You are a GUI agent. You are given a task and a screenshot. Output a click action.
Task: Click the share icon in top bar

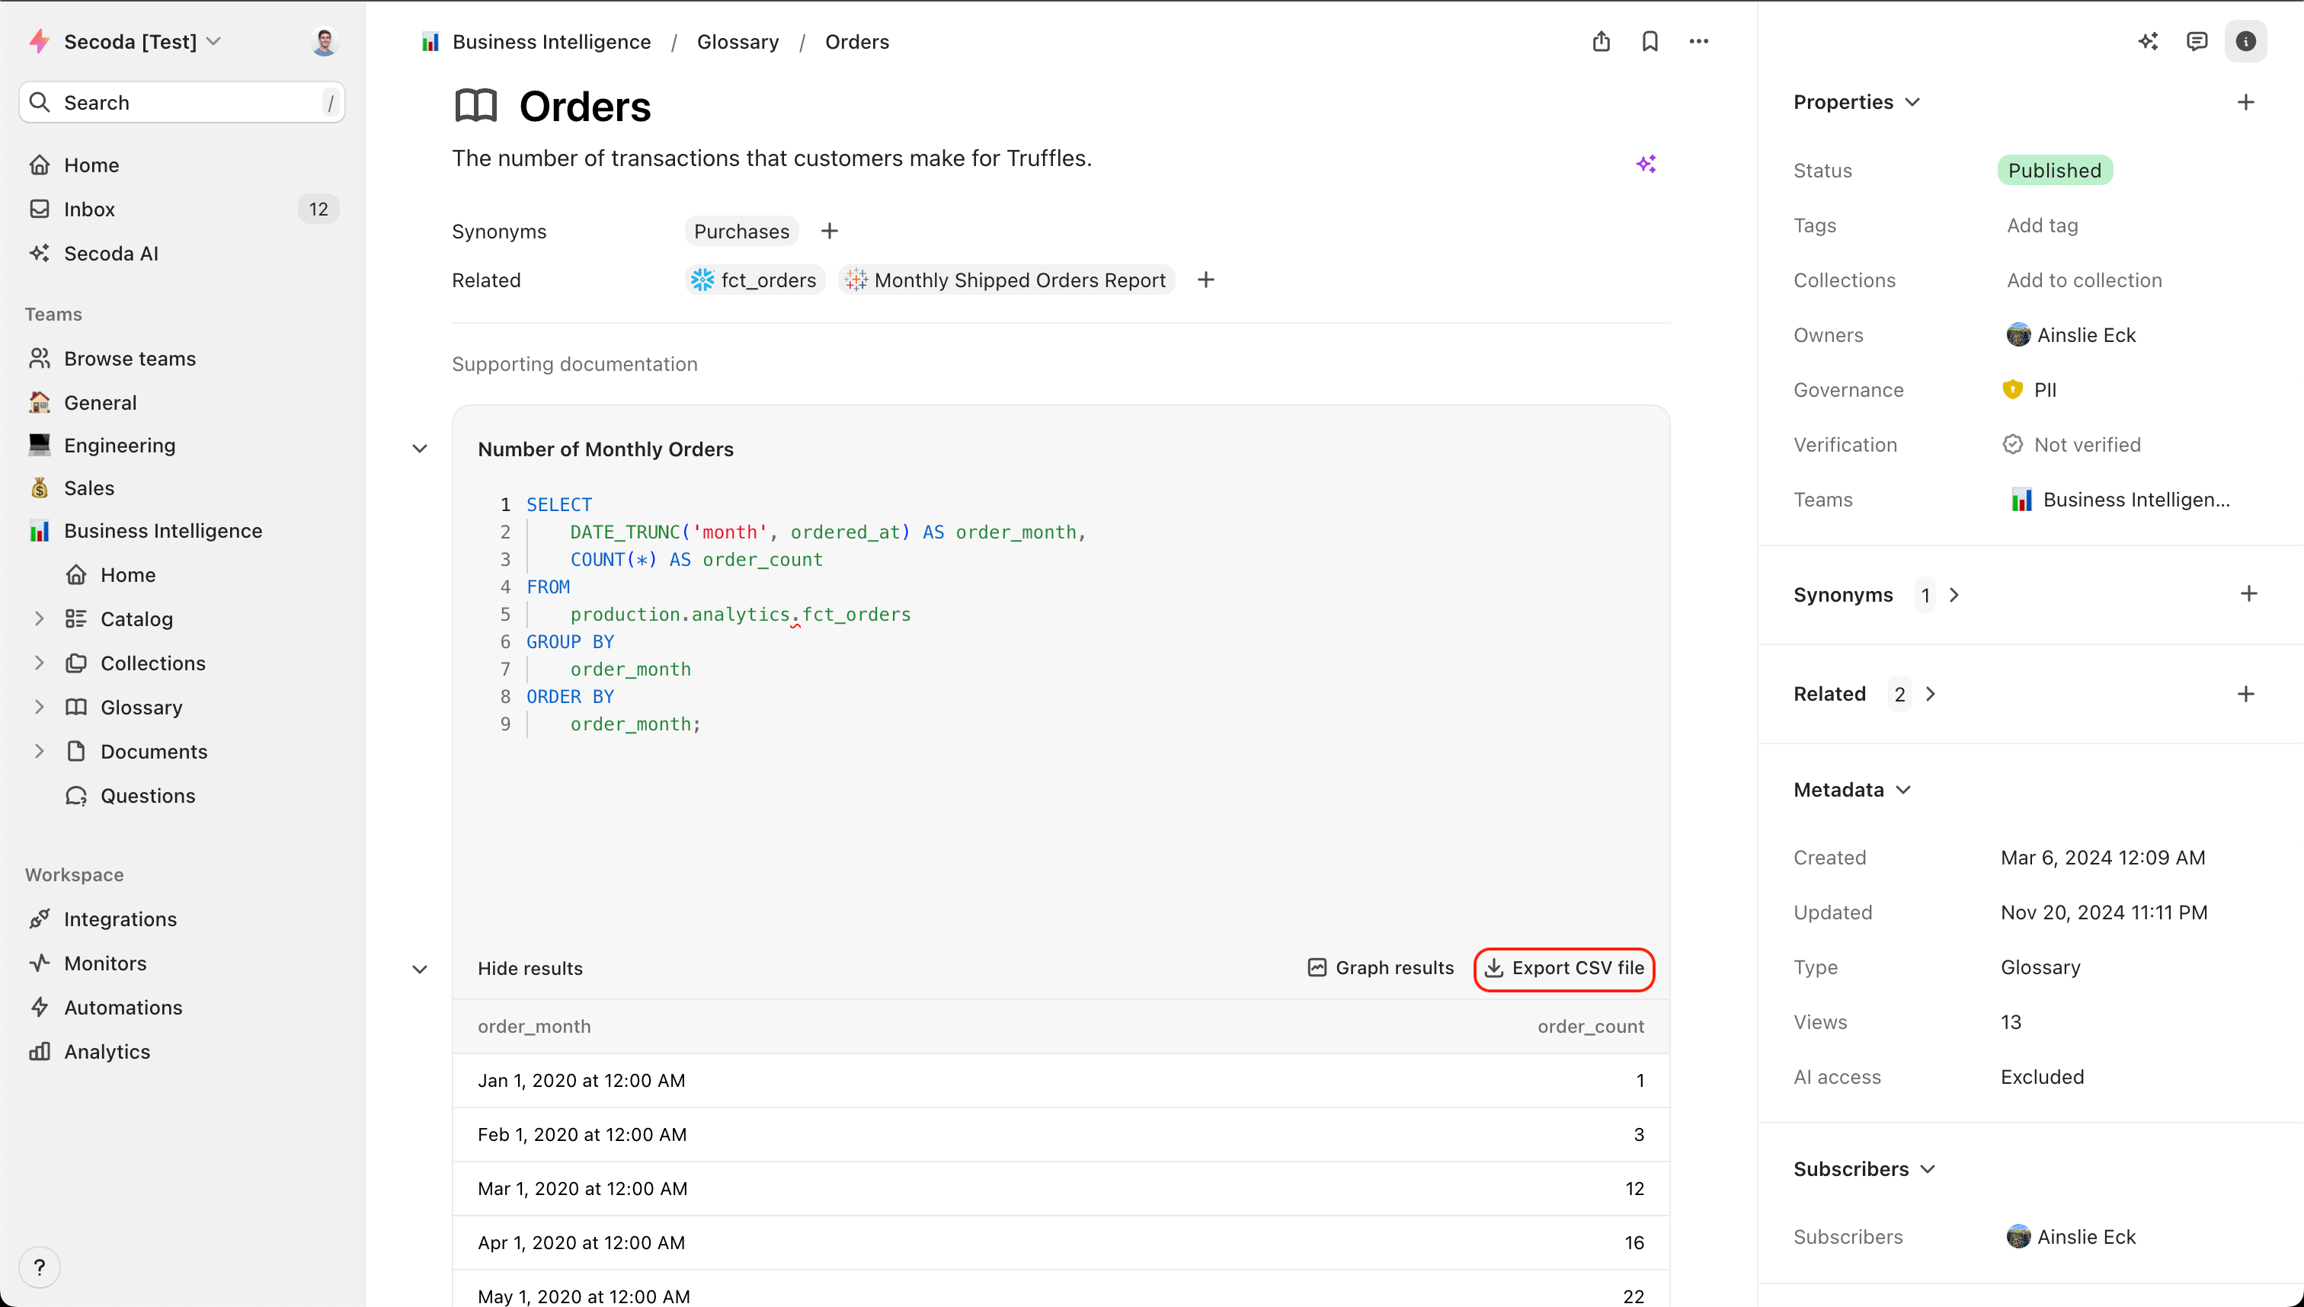[1601, 41]
